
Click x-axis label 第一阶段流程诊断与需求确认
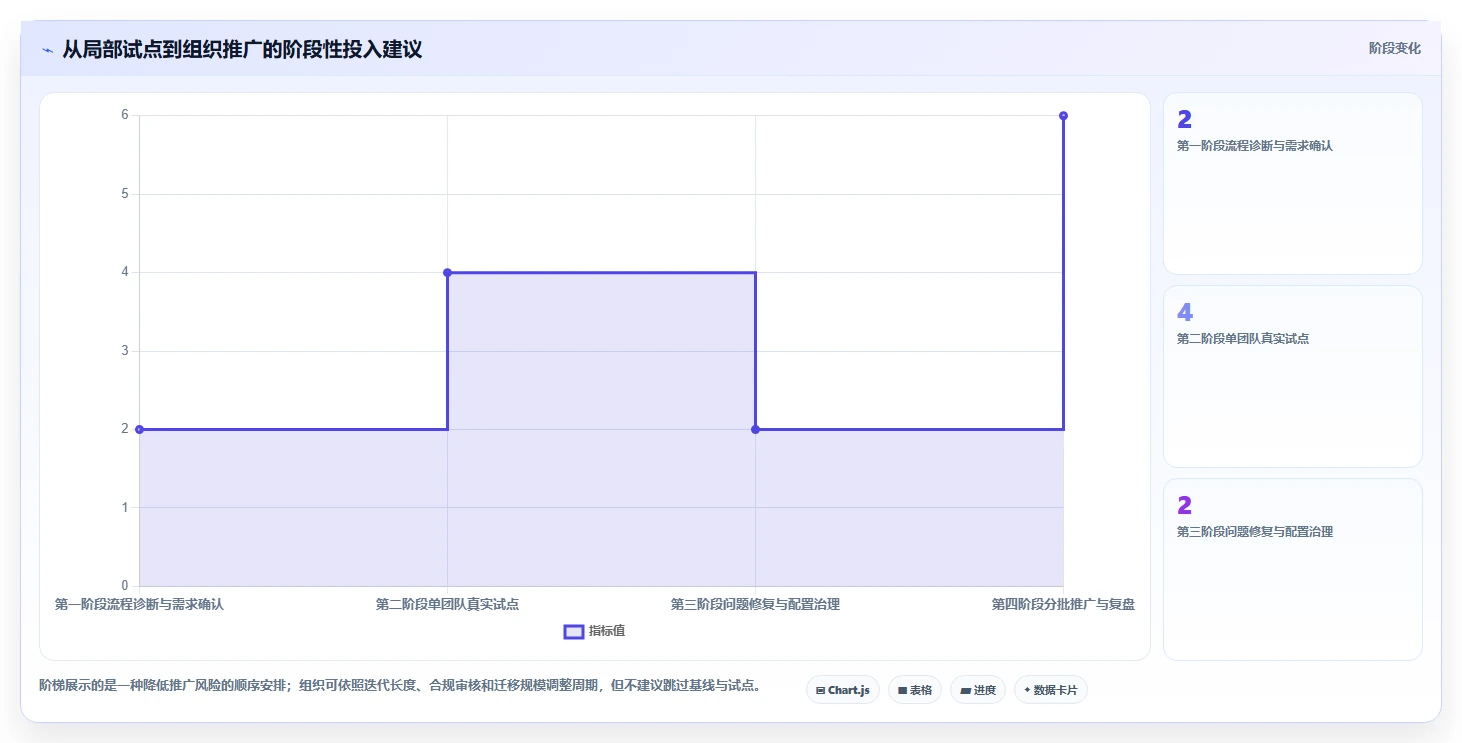(x=139, y=604)
